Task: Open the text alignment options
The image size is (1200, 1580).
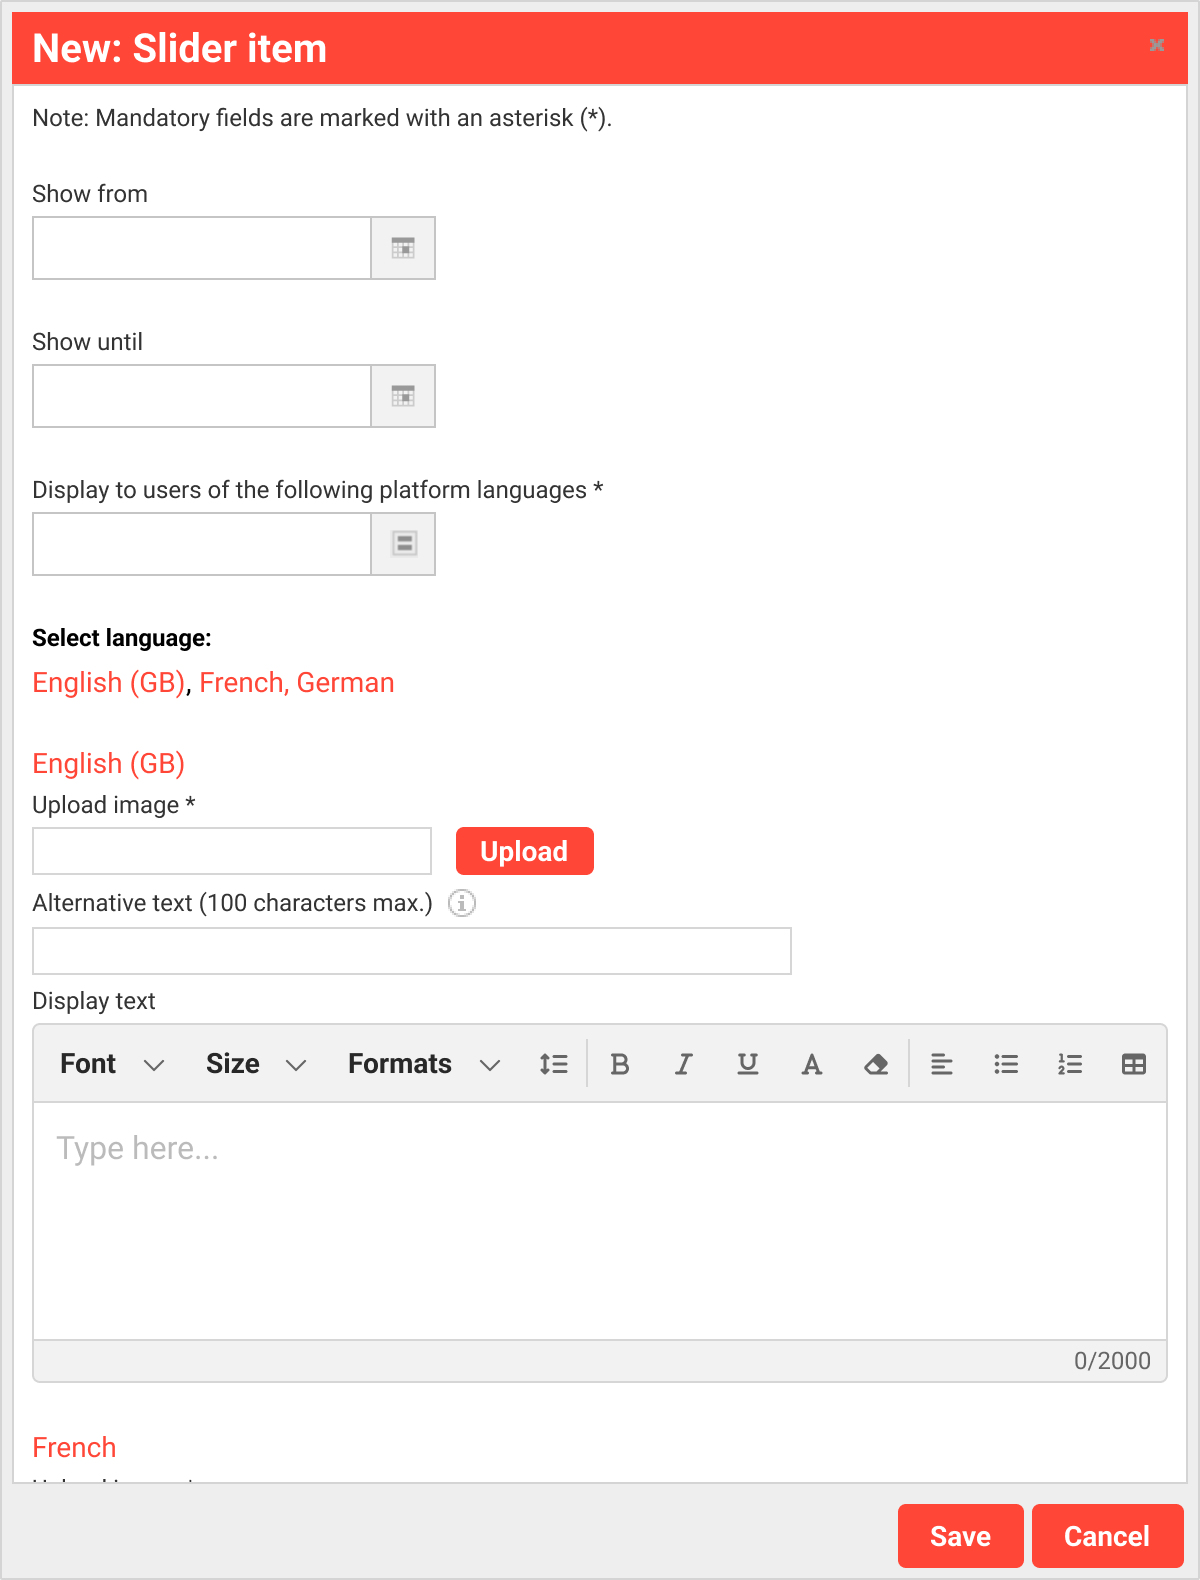Action: pos(942,1064)
